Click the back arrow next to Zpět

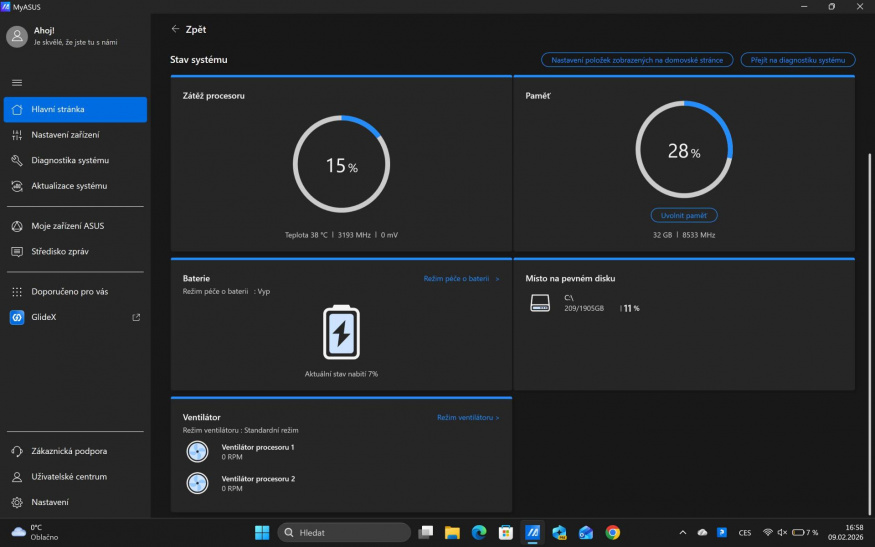tap(176, 30)
